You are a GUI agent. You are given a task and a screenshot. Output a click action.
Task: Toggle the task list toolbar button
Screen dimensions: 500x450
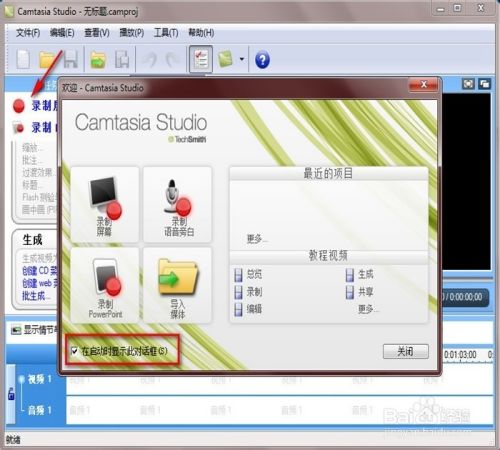201,59
